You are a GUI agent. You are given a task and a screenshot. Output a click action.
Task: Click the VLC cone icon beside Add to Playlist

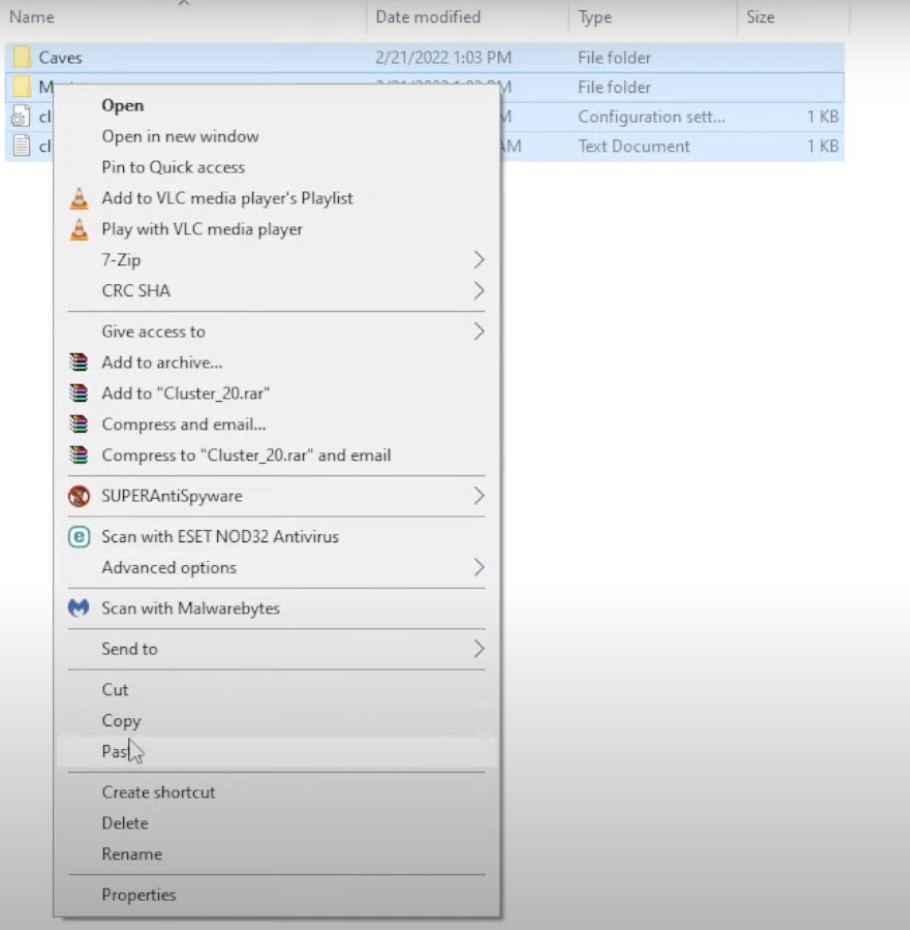click(79, 199)
